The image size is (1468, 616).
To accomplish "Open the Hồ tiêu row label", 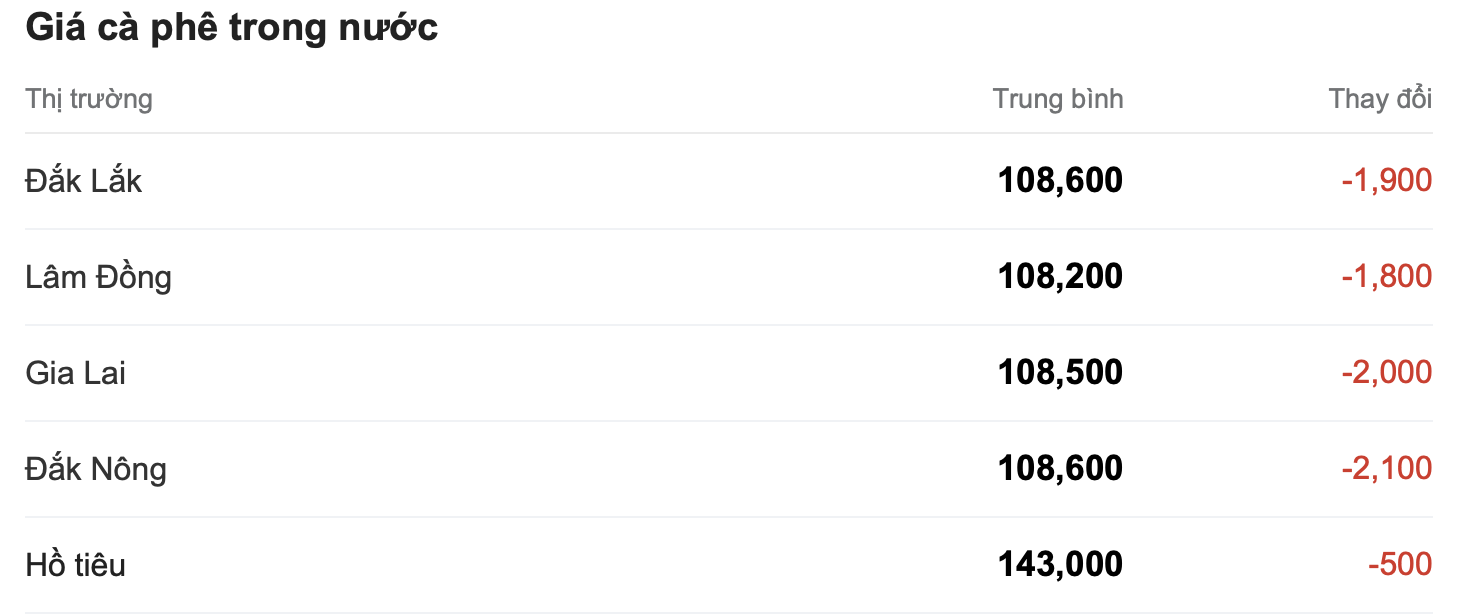I will click(76, 565).
